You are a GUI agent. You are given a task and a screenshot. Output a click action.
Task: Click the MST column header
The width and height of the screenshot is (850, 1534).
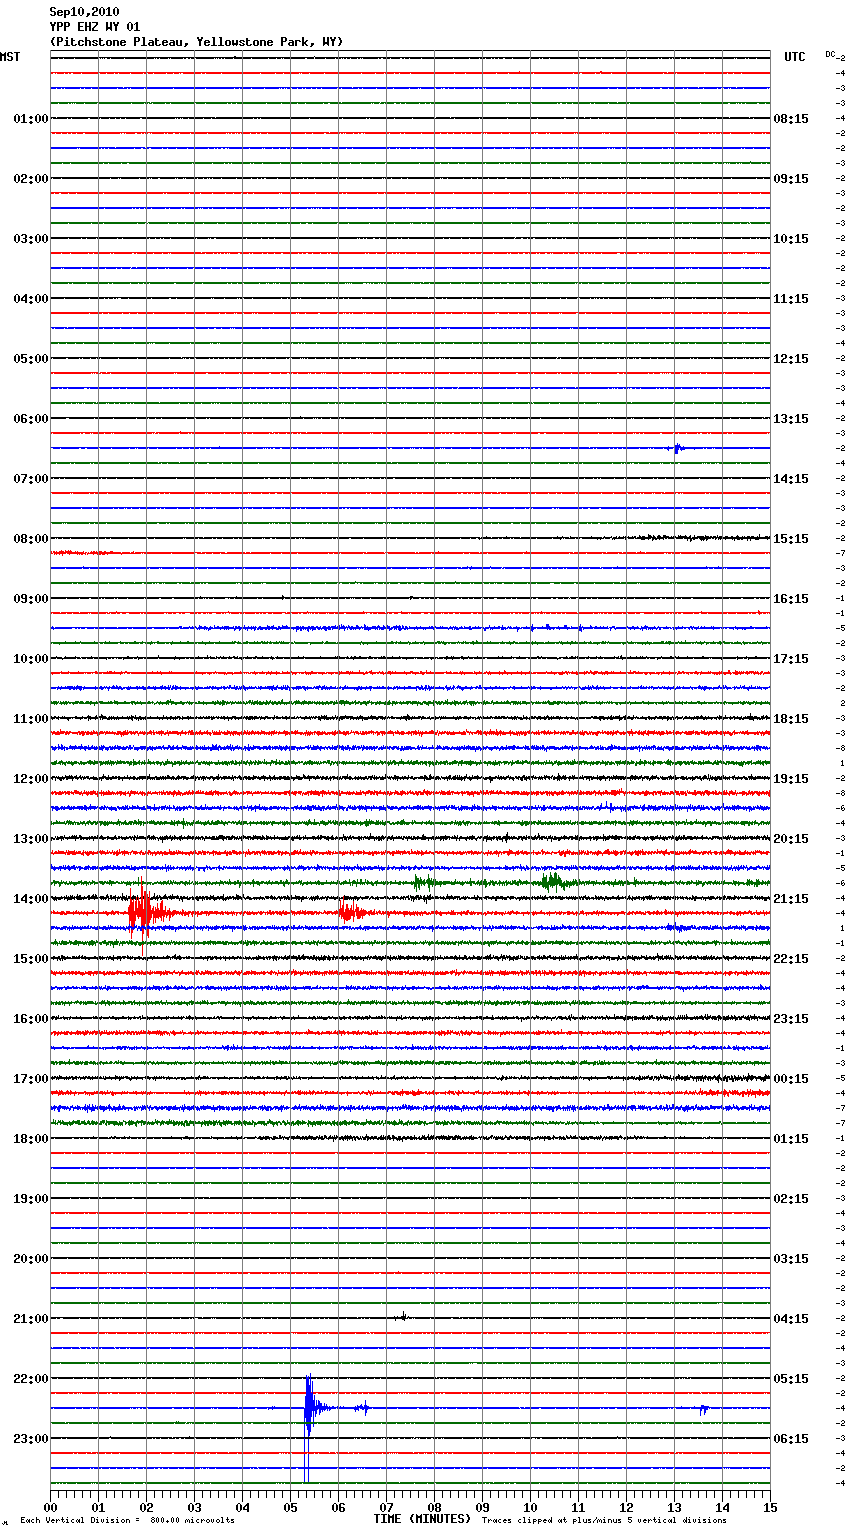pos(10,57)
